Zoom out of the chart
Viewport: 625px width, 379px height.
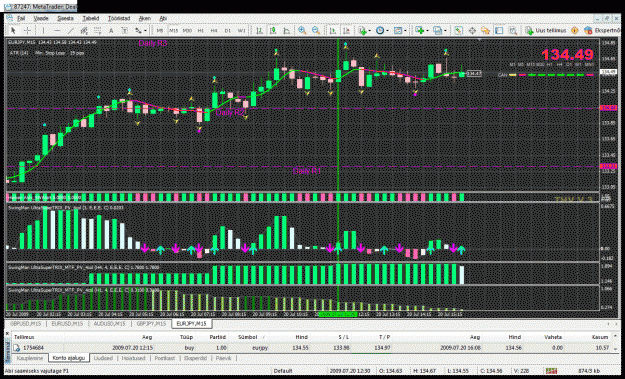316,30
